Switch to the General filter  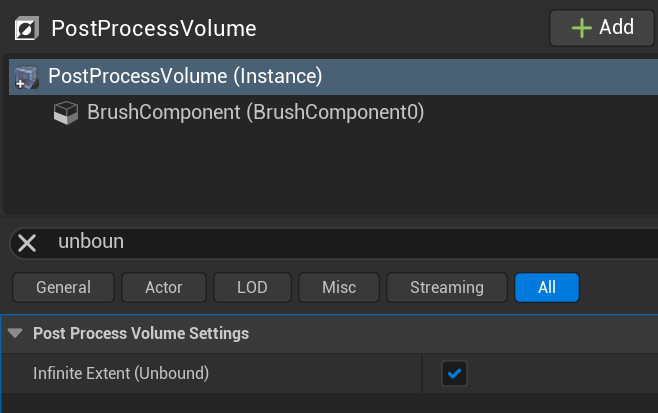pyautogui.click(x=63, y=287)
